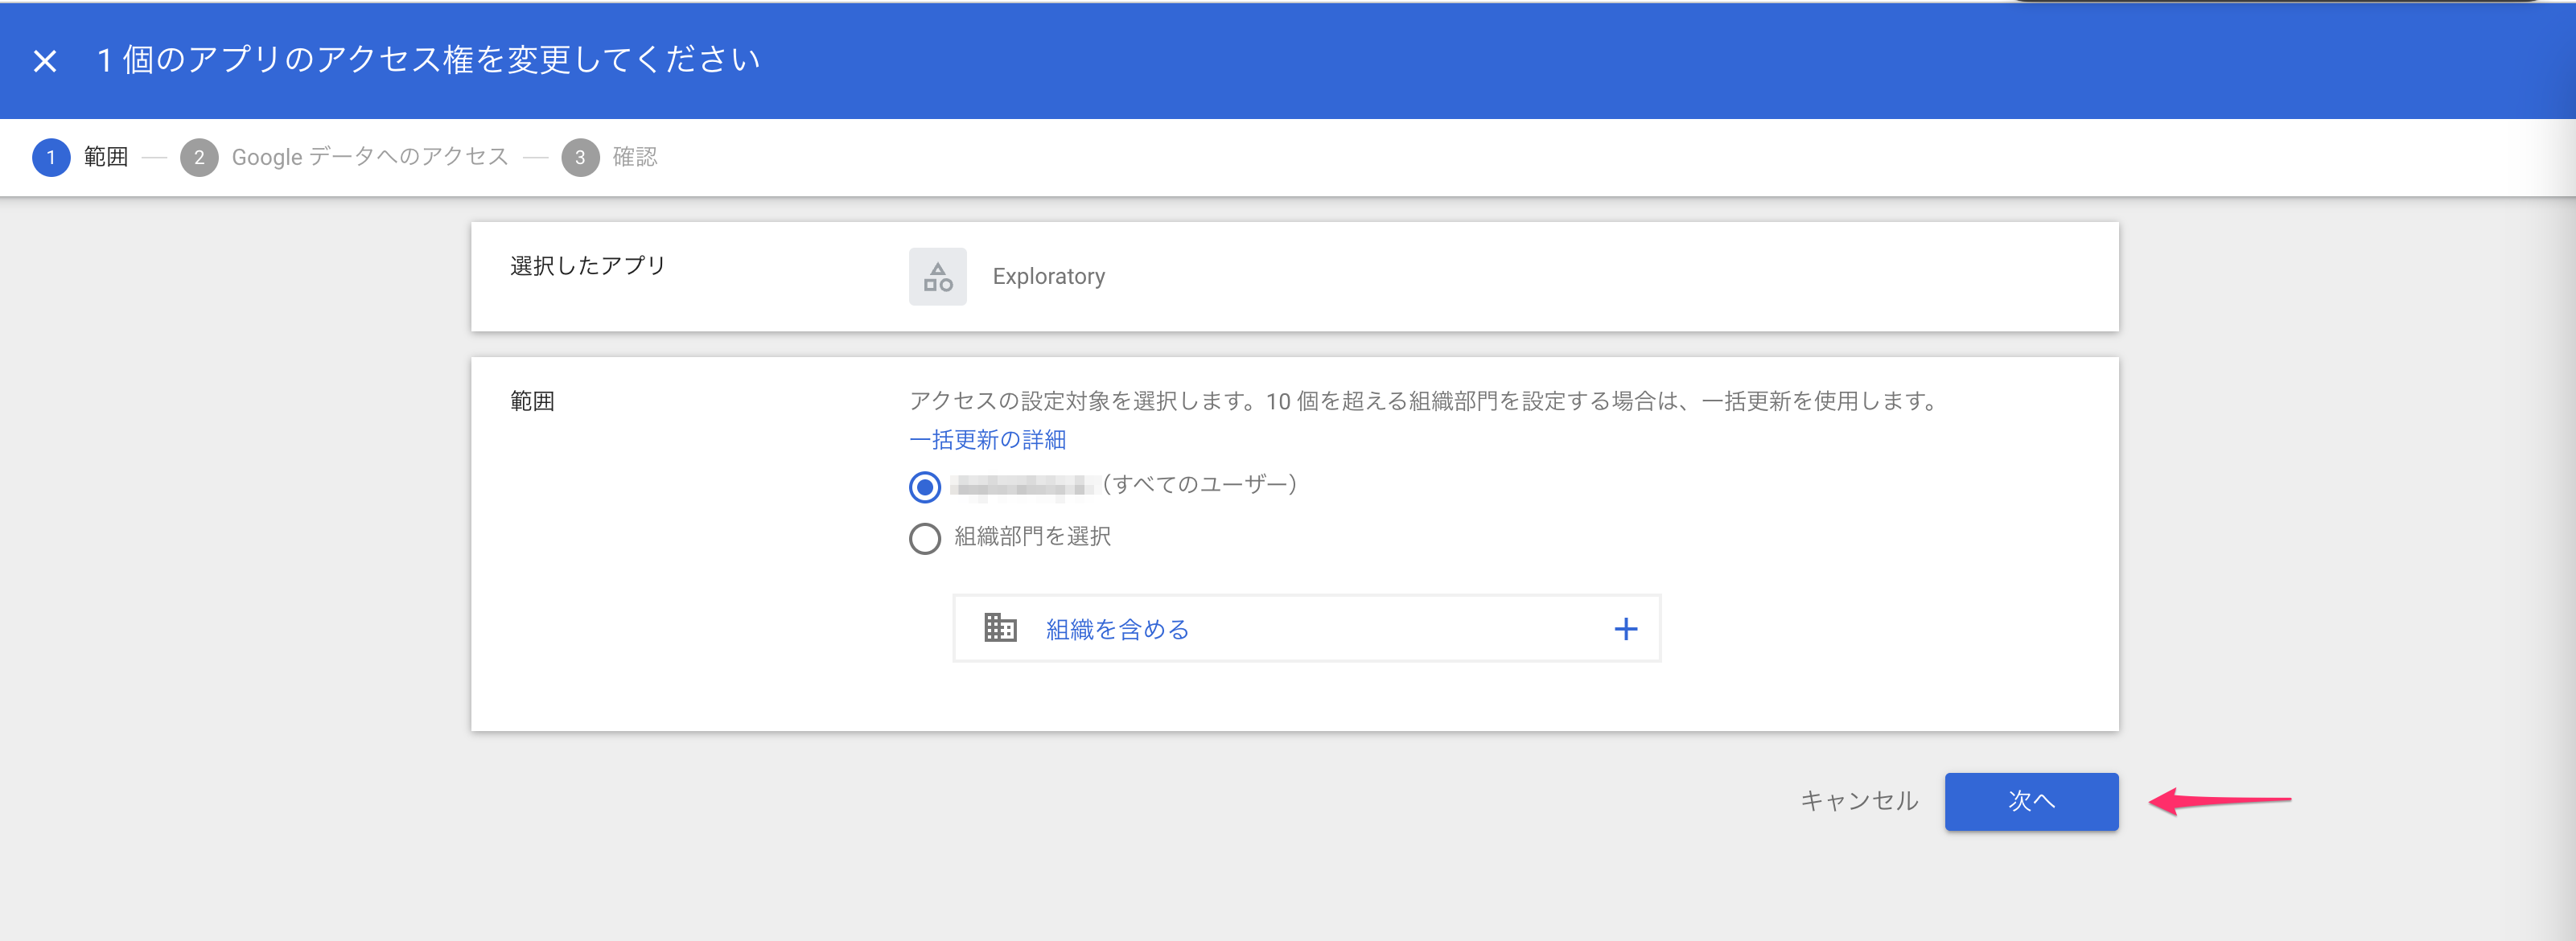Select the 組織部門を選択 radio option

924,538
